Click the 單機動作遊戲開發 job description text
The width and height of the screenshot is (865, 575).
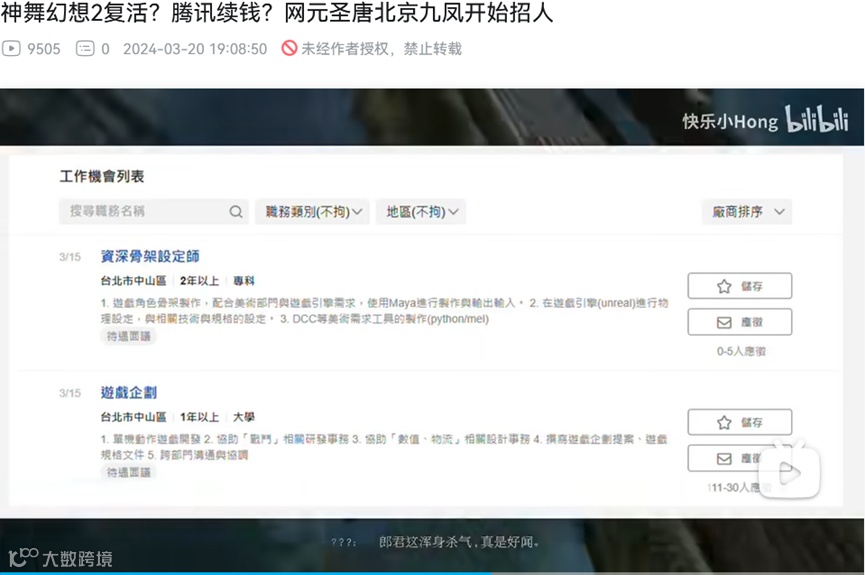point(384,447)
